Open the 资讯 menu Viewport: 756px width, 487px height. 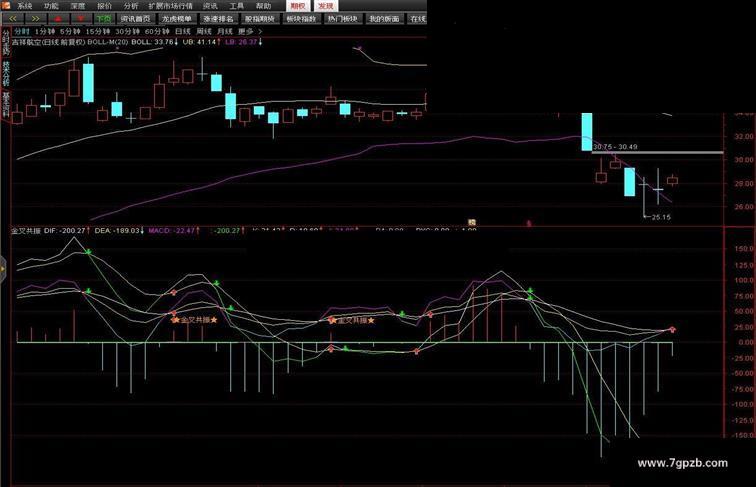[210, 6]
